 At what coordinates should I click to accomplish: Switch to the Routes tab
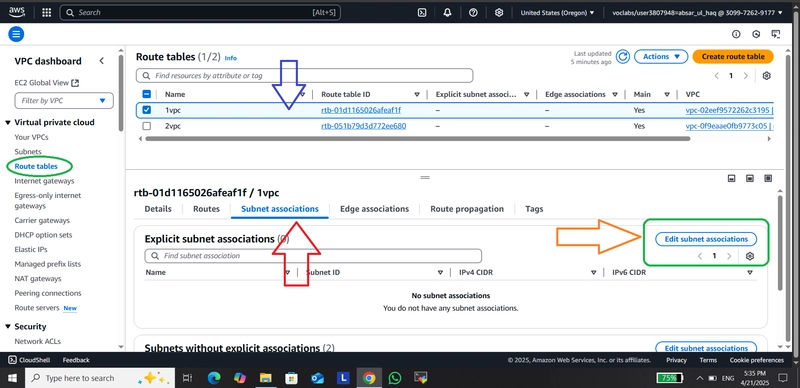click(x=206, y=209)
